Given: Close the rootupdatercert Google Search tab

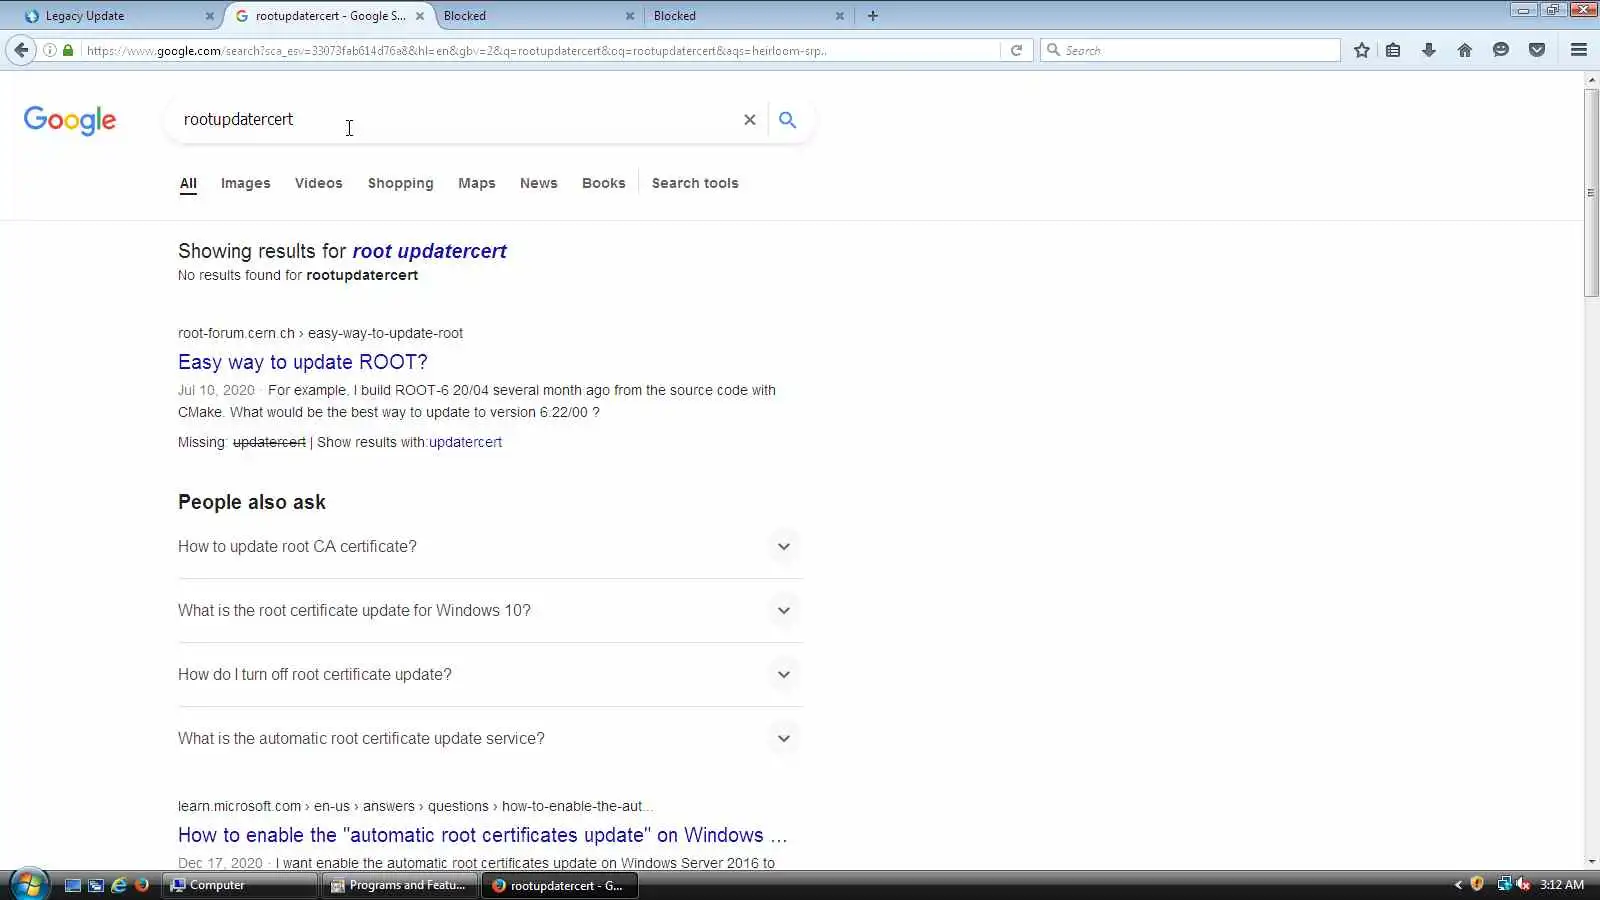Looking at the screenshot, I should point(420,16).
